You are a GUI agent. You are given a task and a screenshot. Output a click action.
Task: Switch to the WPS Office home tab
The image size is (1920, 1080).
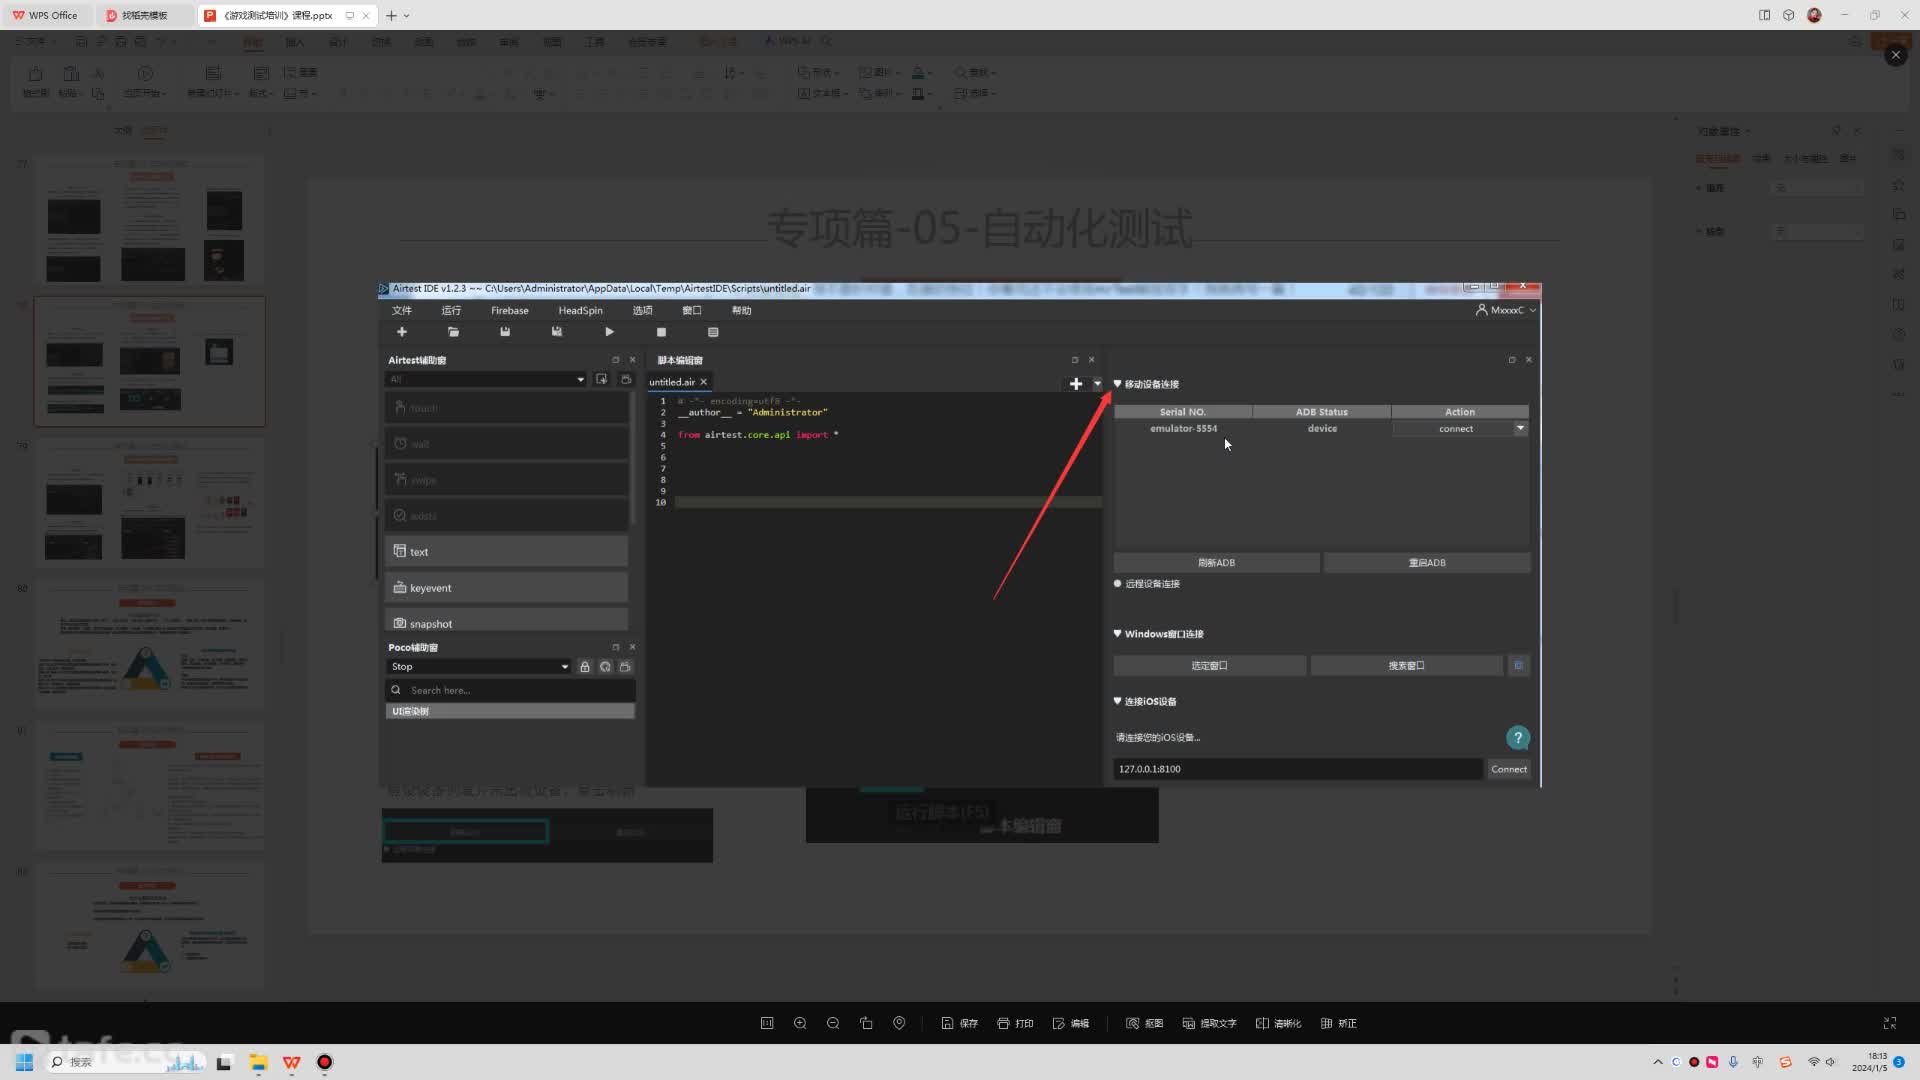click(45, 15)
